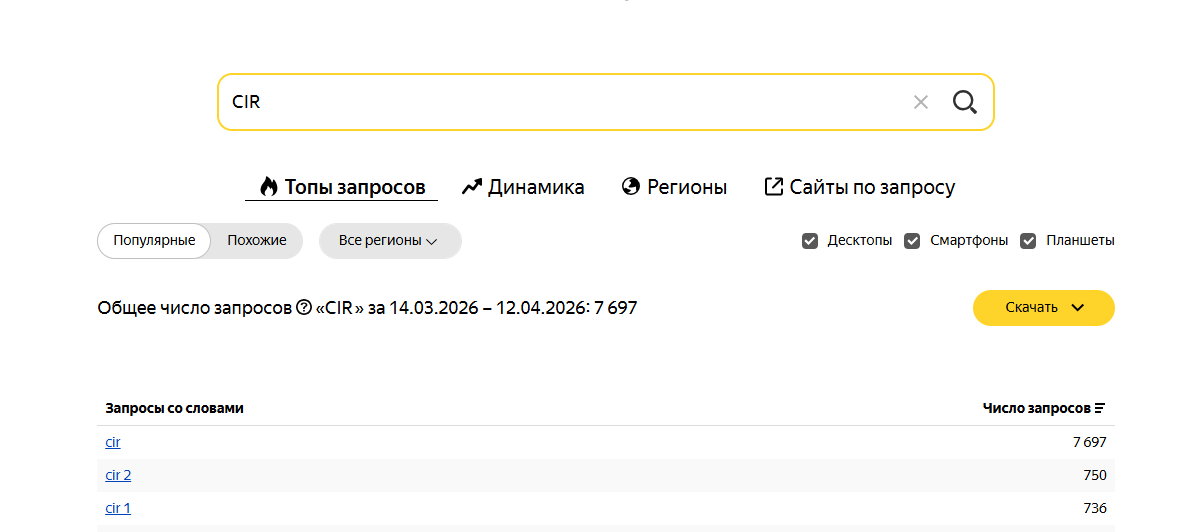Click the trending arrow icon for Динамика

click(x=472, y=187)
